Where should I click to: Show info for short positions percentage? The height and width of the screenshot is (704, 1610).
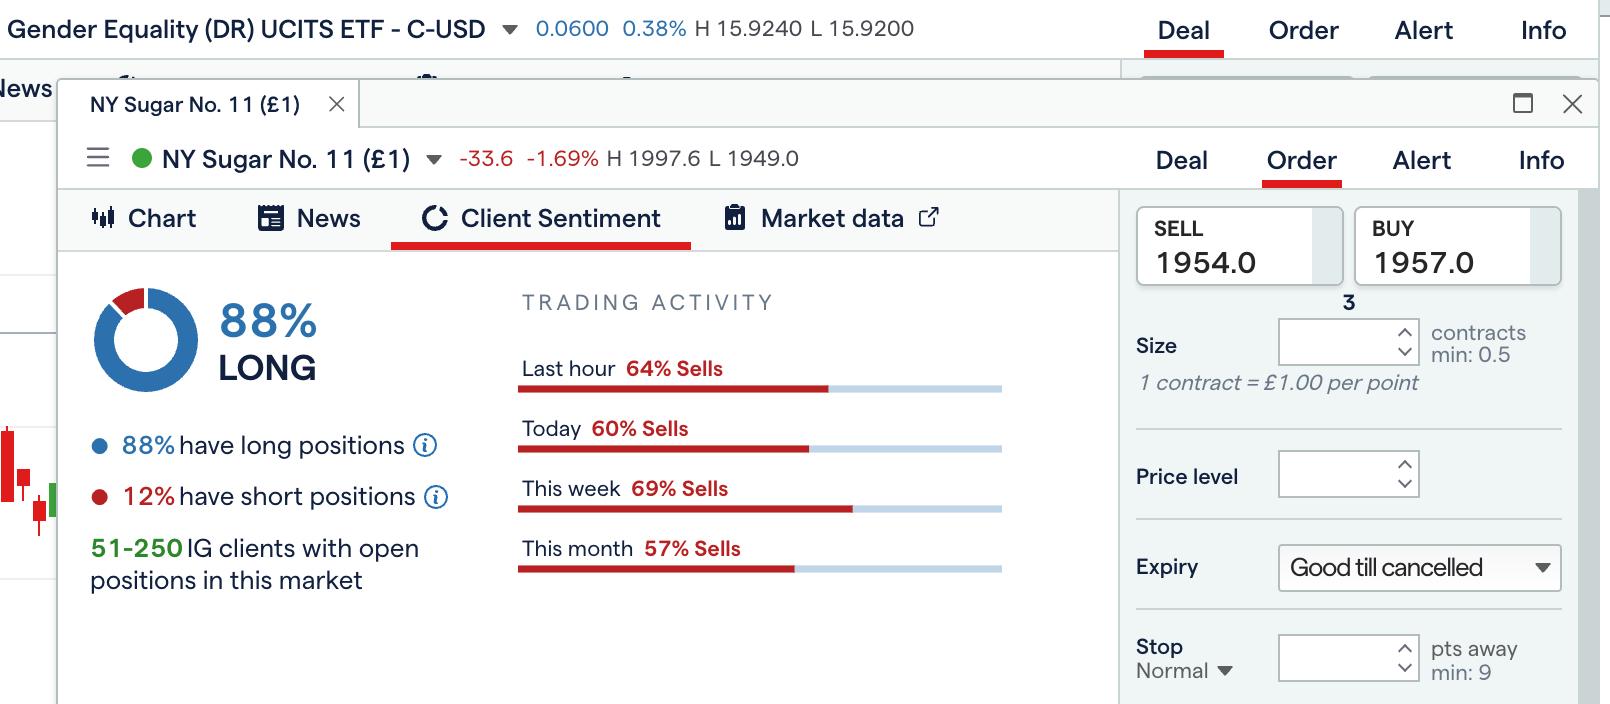tap(436, 497)
